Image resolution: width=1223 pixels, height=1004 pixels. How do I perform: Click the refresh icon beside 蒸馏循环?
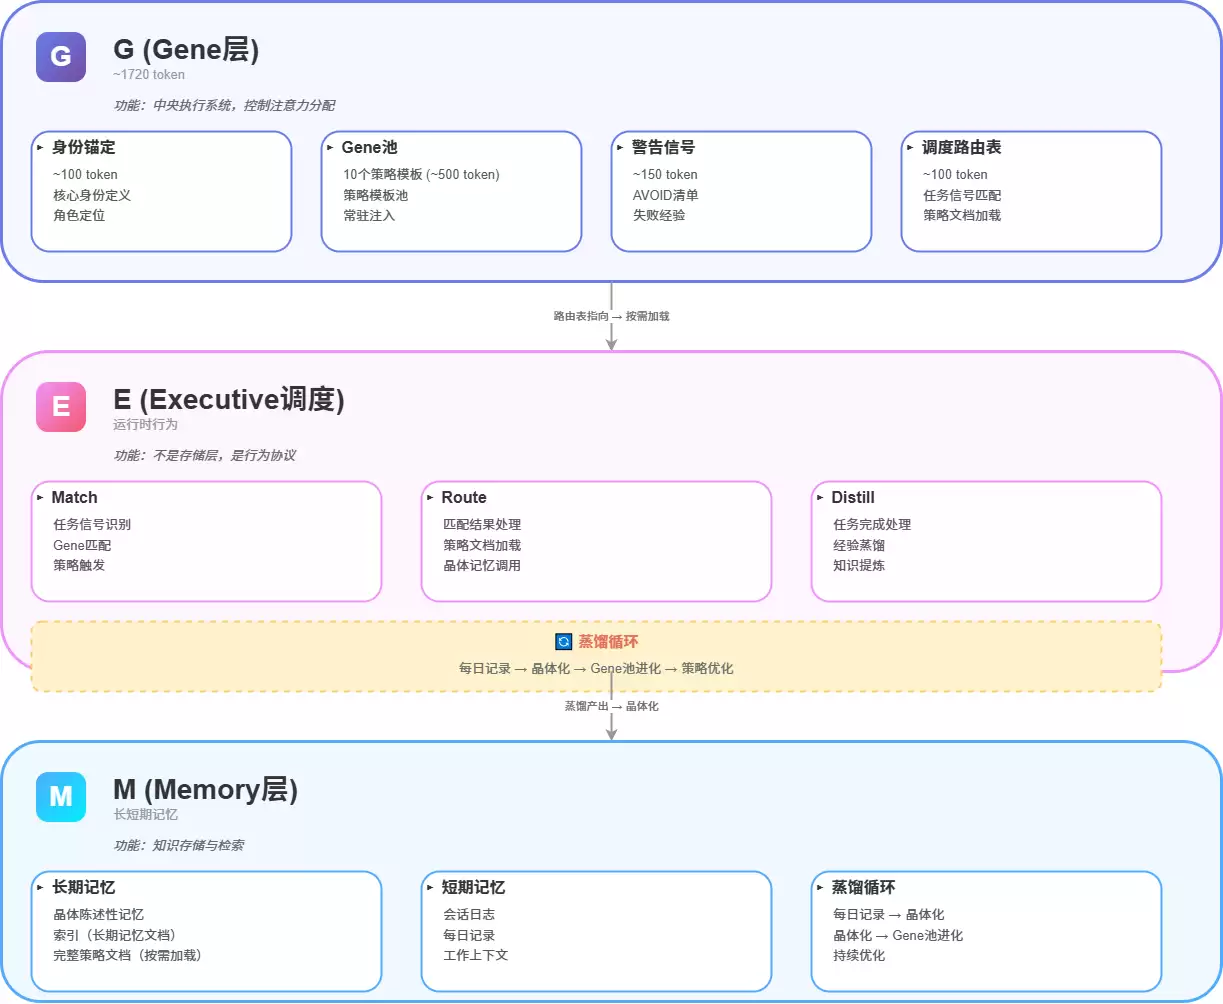pyautogui.click(x=563, y=642)
